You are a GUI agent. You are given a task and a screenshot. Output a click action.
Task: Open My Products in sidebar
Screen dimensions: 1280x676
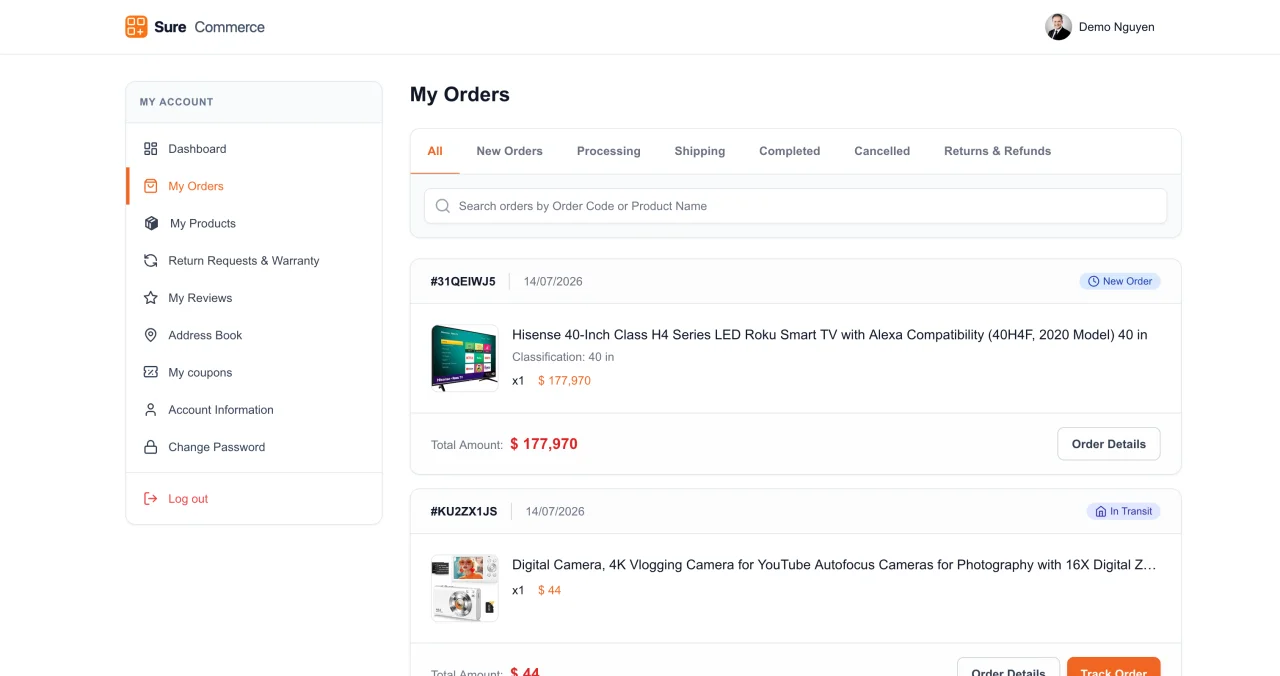coord(254,223)
